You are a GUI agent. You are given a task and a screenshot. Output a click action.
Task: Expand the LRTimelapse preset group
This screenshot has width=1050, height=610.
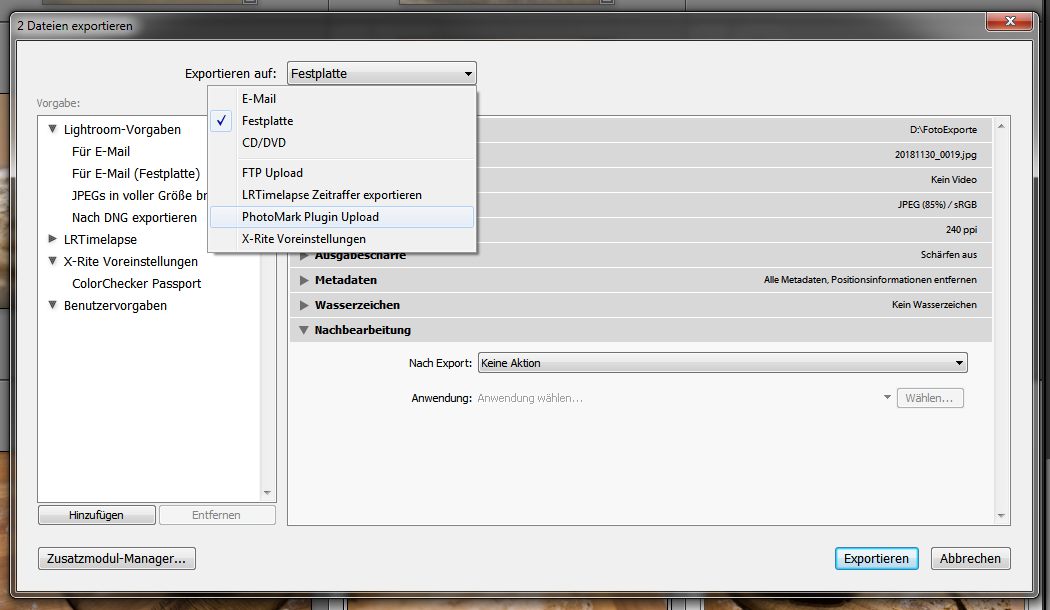(53, 240)
